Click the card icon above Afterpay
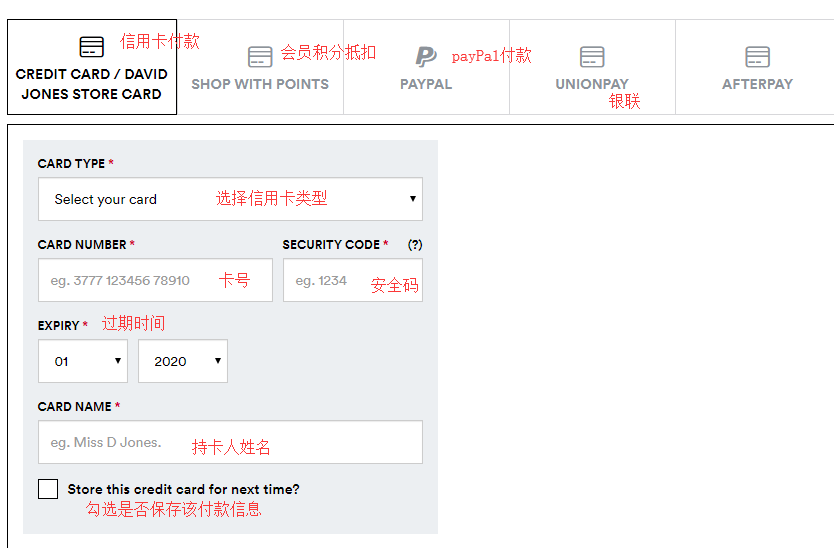Viewport: 834px width, 548px height. (x=757, y=56)
